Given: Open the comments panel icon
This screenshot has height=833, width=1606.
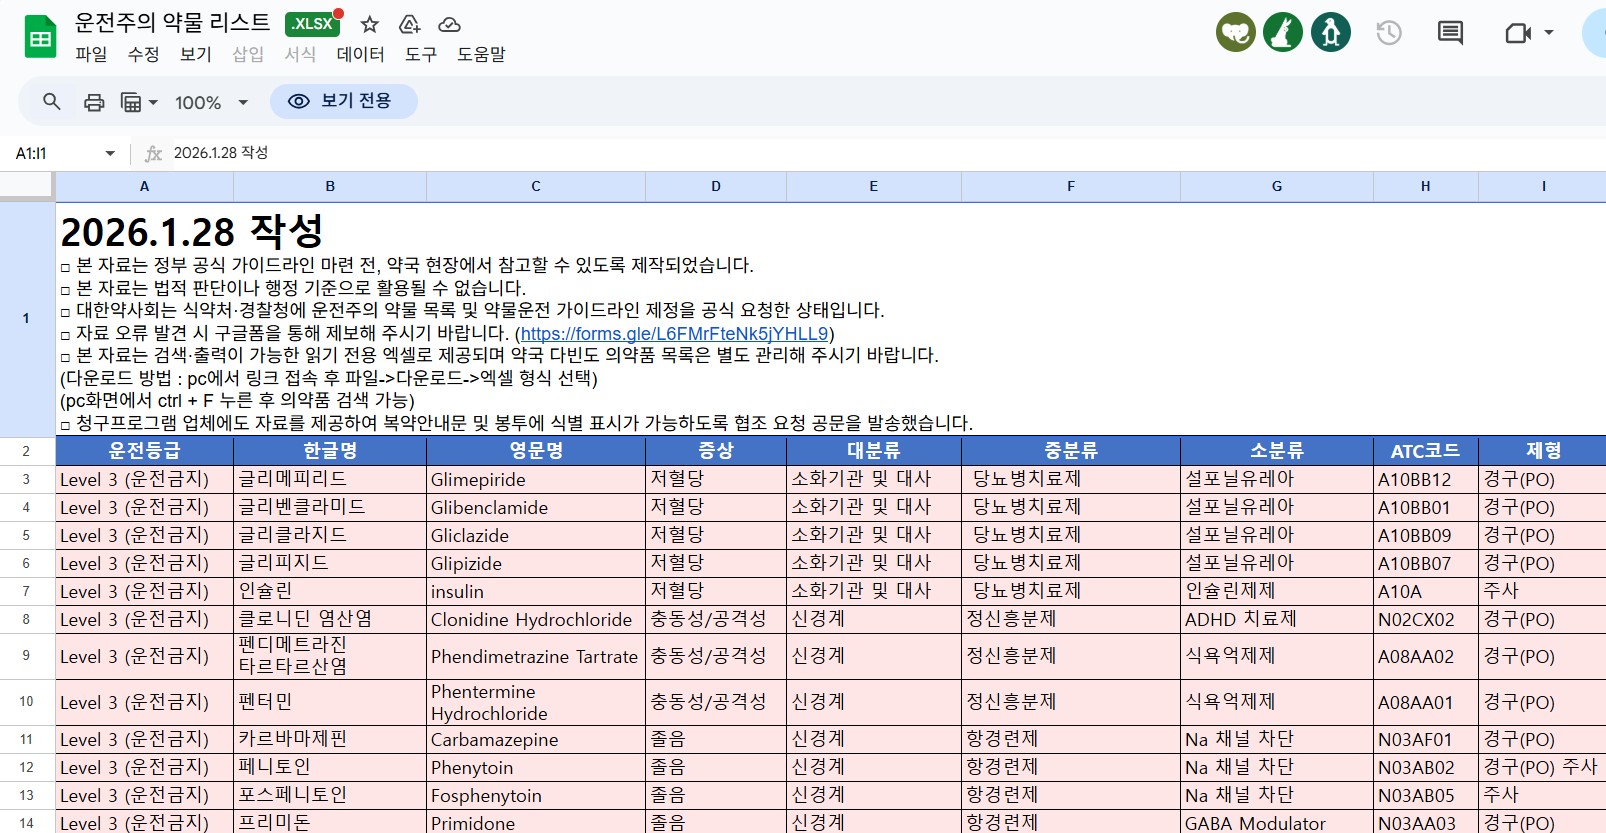Looking at the screenshot, I should [x=1449, y=33].
